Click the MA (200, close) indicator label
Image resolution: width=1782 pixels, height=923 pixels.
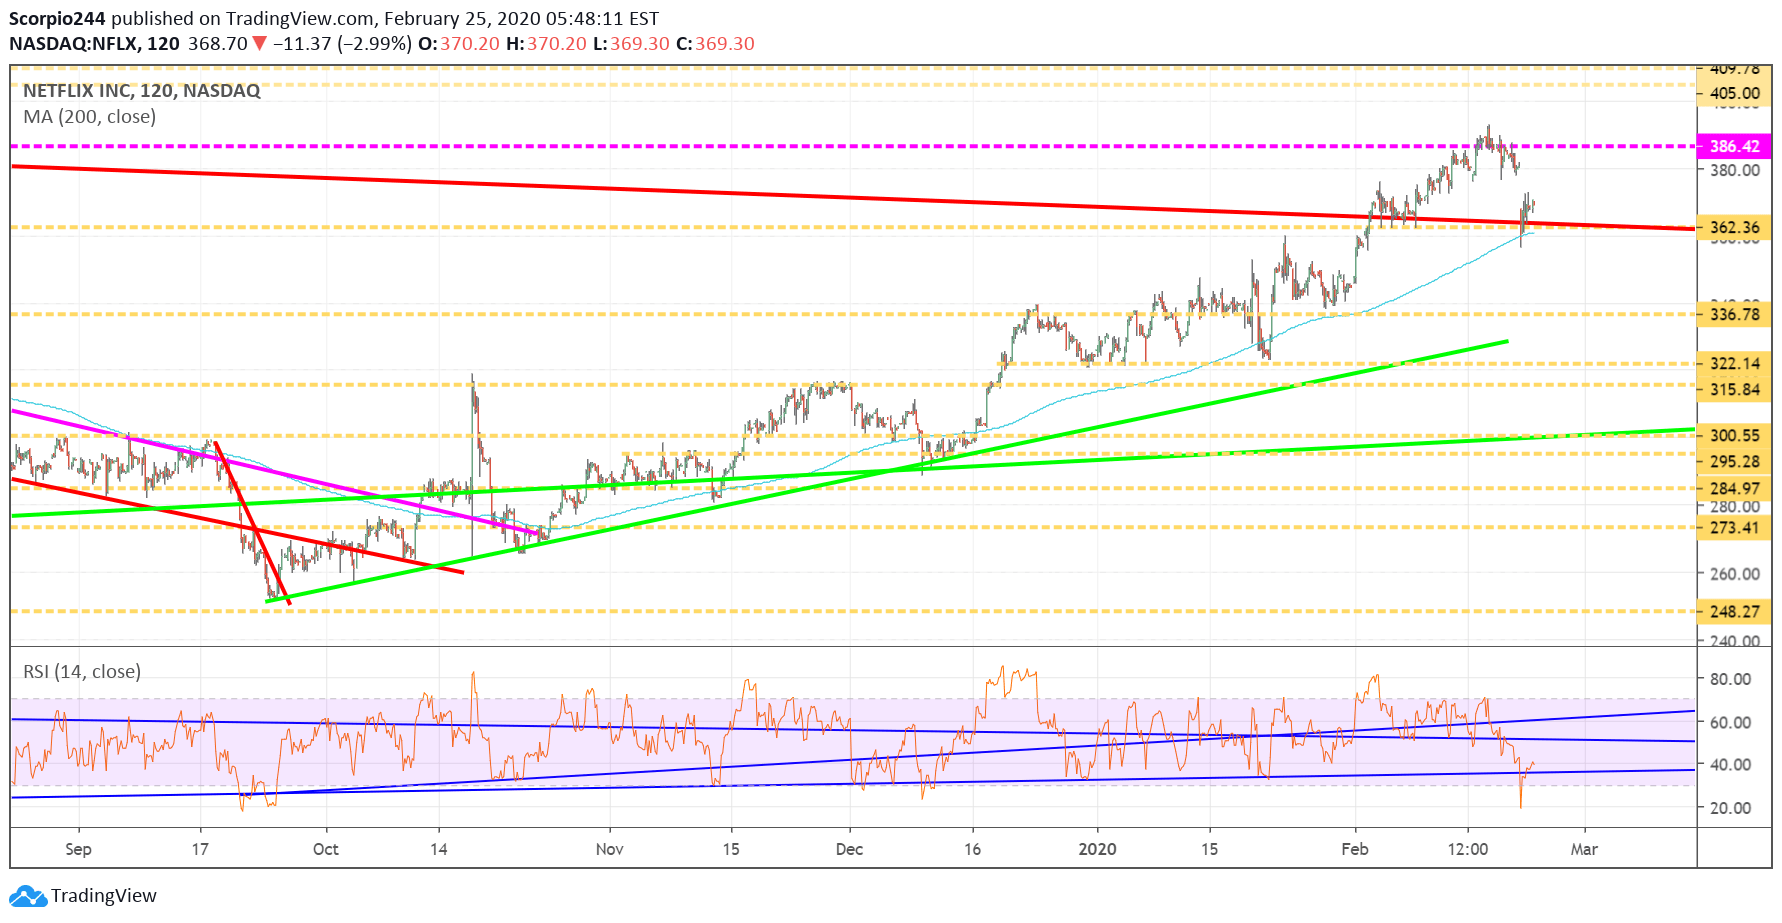coord(90,117)
